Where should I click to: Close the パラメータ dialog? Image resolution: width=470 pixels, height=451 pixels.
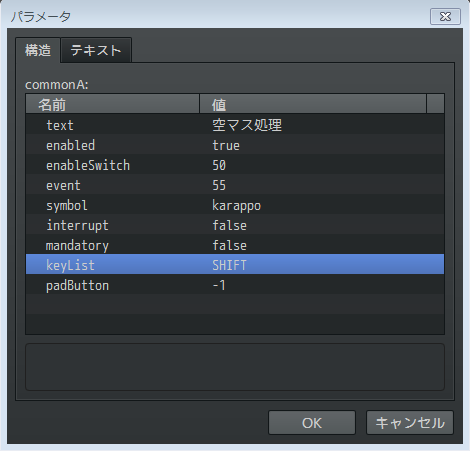pos(445,16)
